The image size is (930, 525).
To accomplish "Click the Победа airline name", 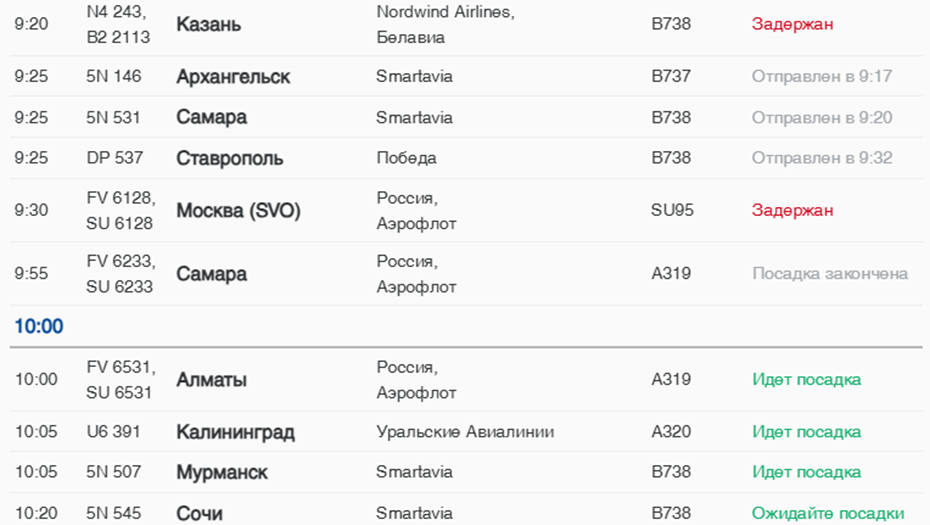I will (406, 158).
